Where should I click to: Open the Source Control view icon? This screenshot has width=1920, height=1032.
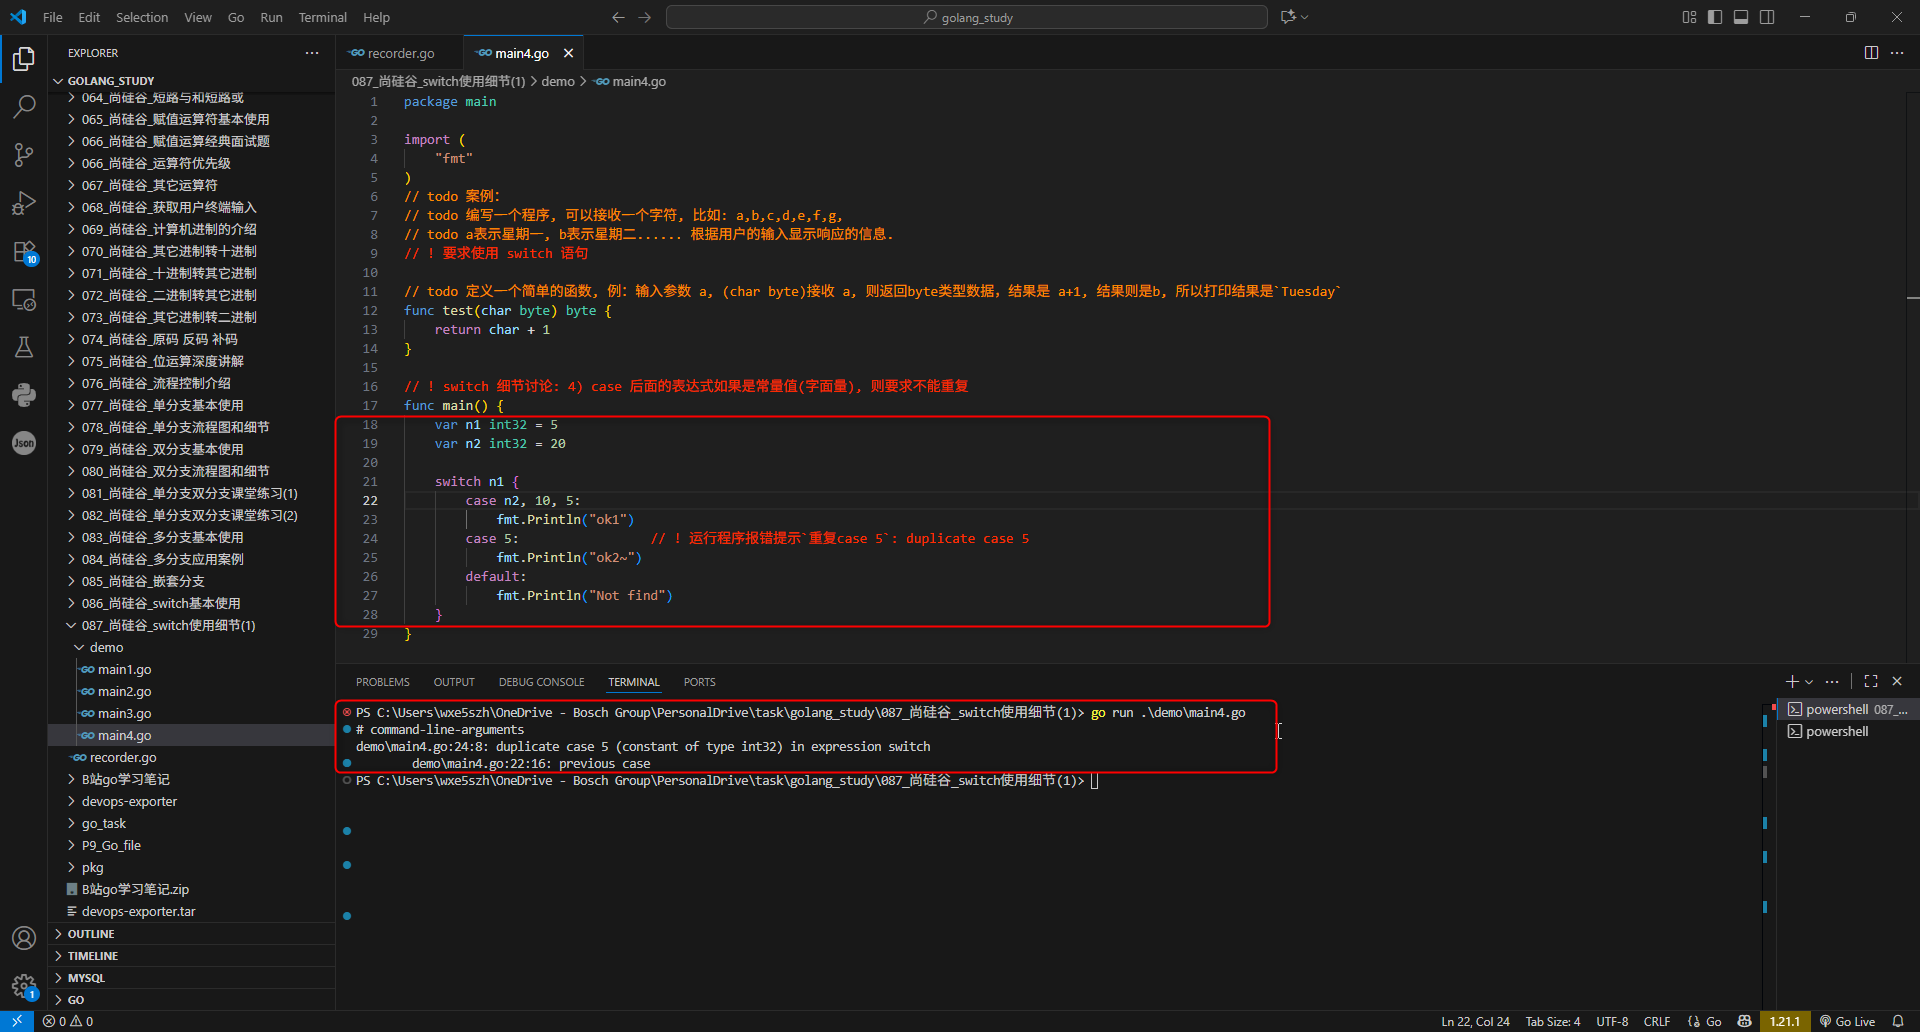click(x=24, y=154)
